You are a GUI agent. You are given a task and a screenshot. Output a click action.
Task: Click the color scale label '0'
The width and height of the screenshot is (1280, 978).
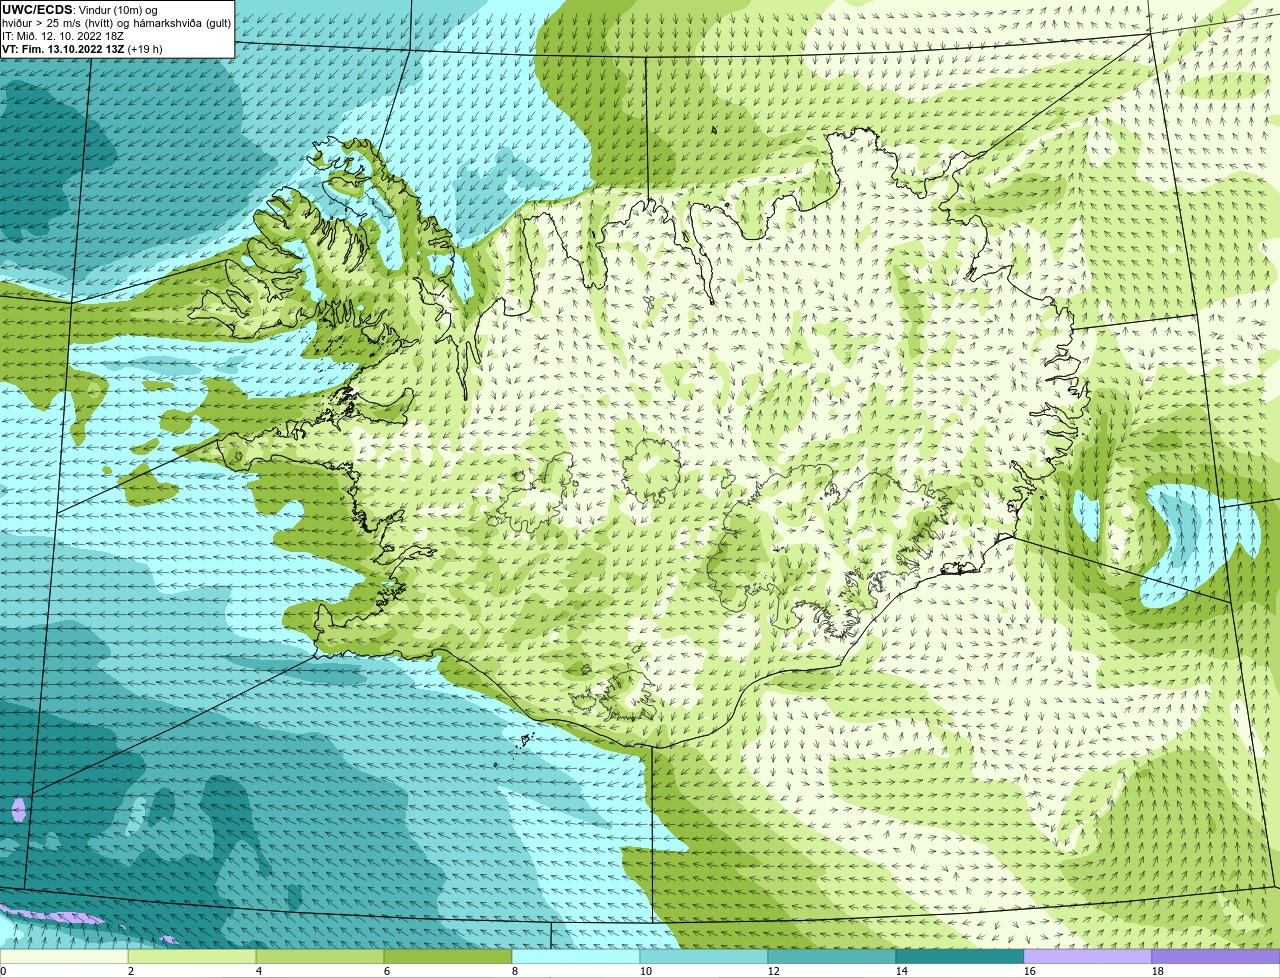coord(3,971)
